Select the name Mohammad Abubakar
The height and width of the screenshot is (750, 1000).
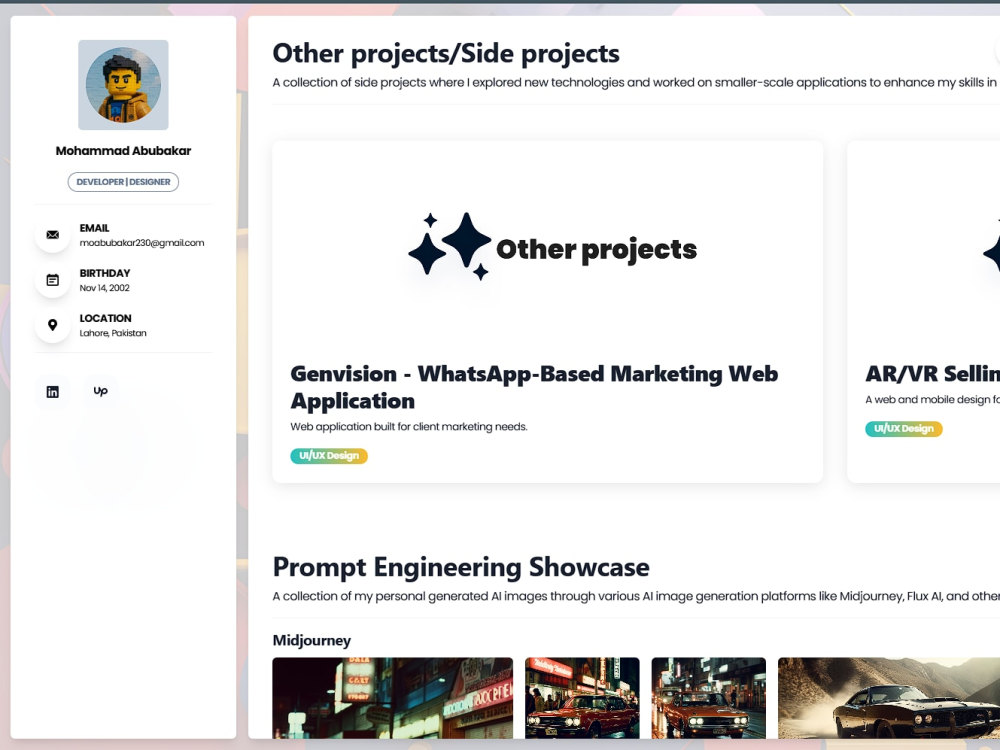click(123, 151)
